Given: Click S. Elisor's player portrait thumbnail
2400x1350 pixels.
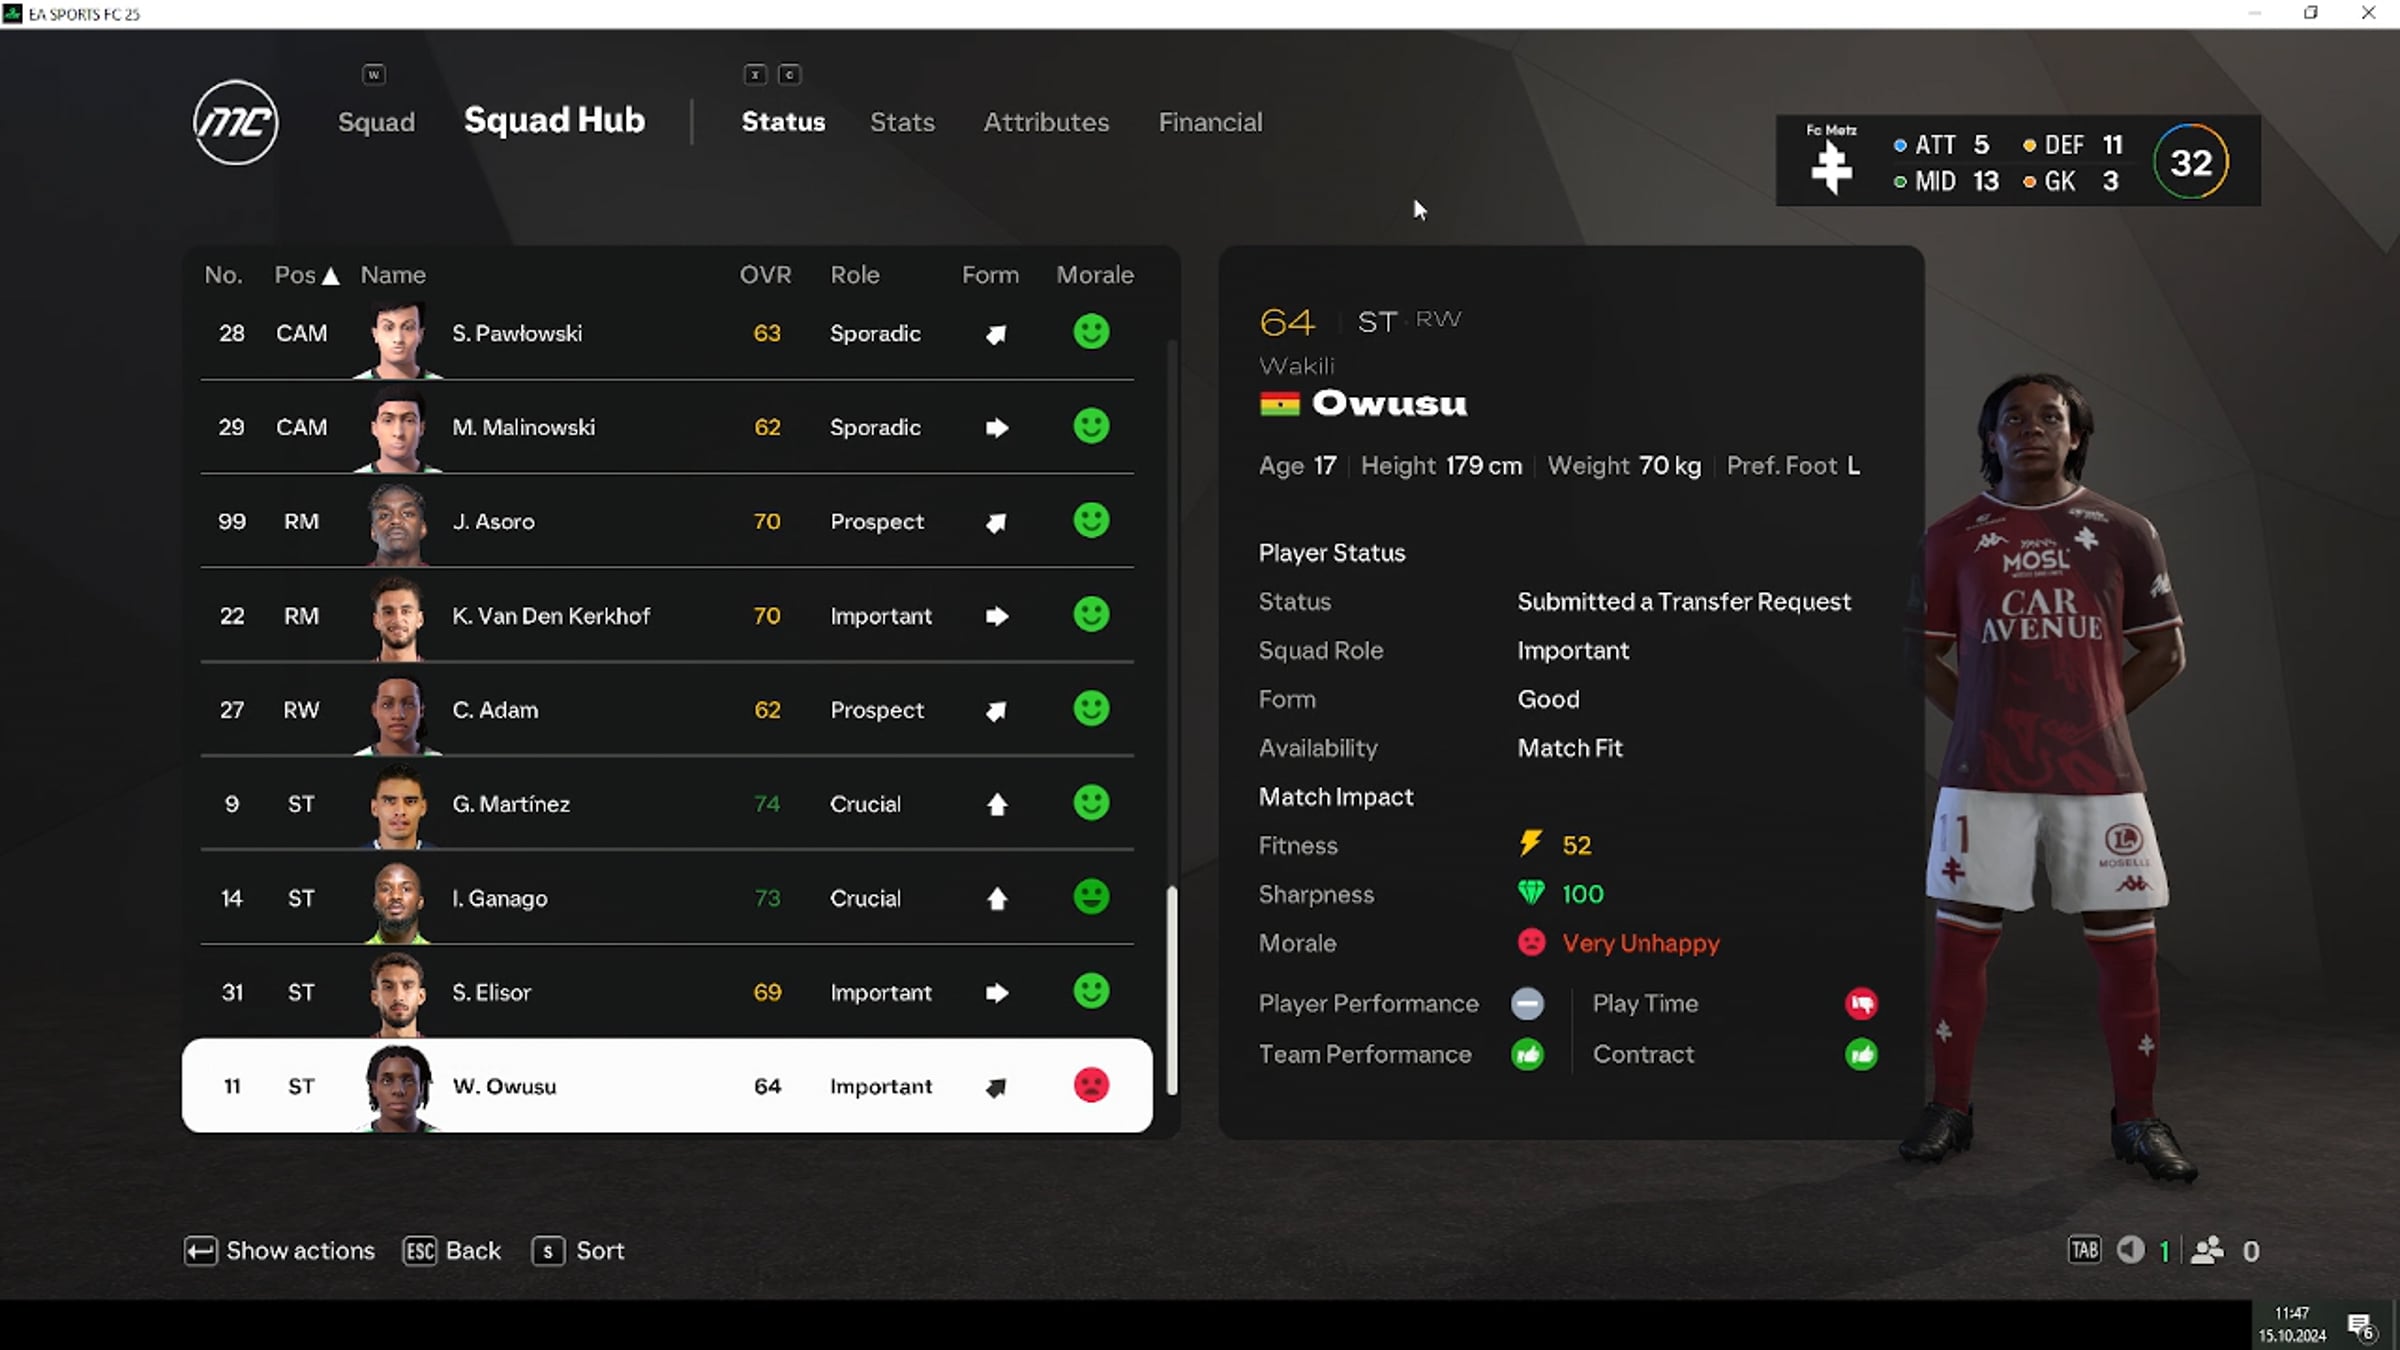Looking at the screenshot, I should click(x=398, y=992).
